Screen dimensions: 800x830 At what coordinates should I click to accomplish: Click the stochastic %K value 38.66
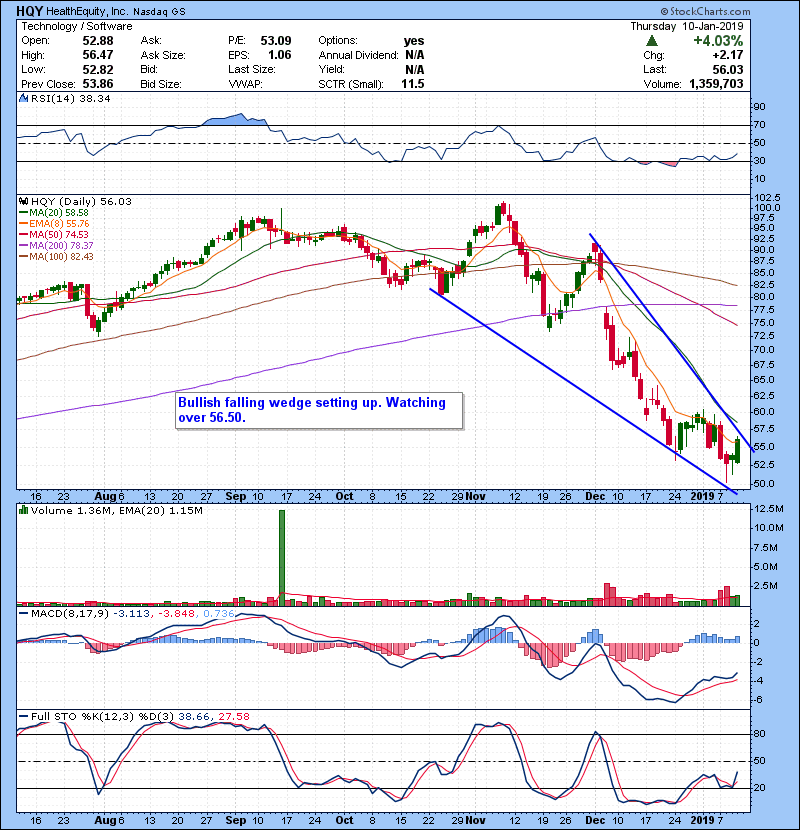point(194,717)
